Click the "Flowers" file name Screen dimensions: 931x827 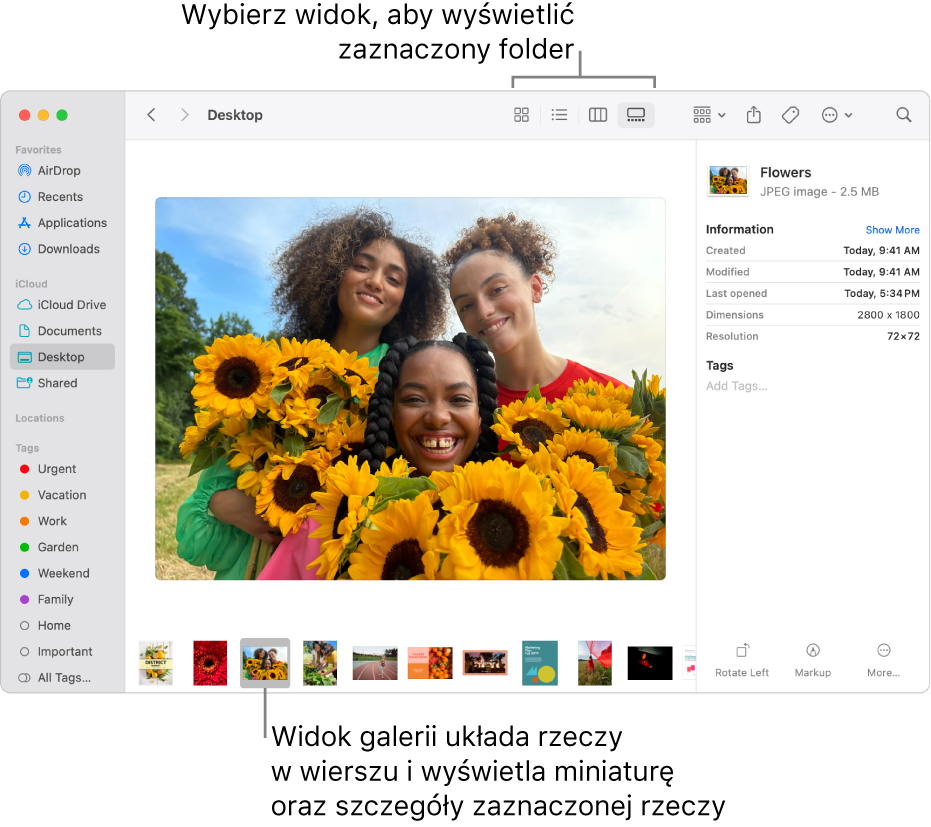pyautogui.click(x=785, y=172)
